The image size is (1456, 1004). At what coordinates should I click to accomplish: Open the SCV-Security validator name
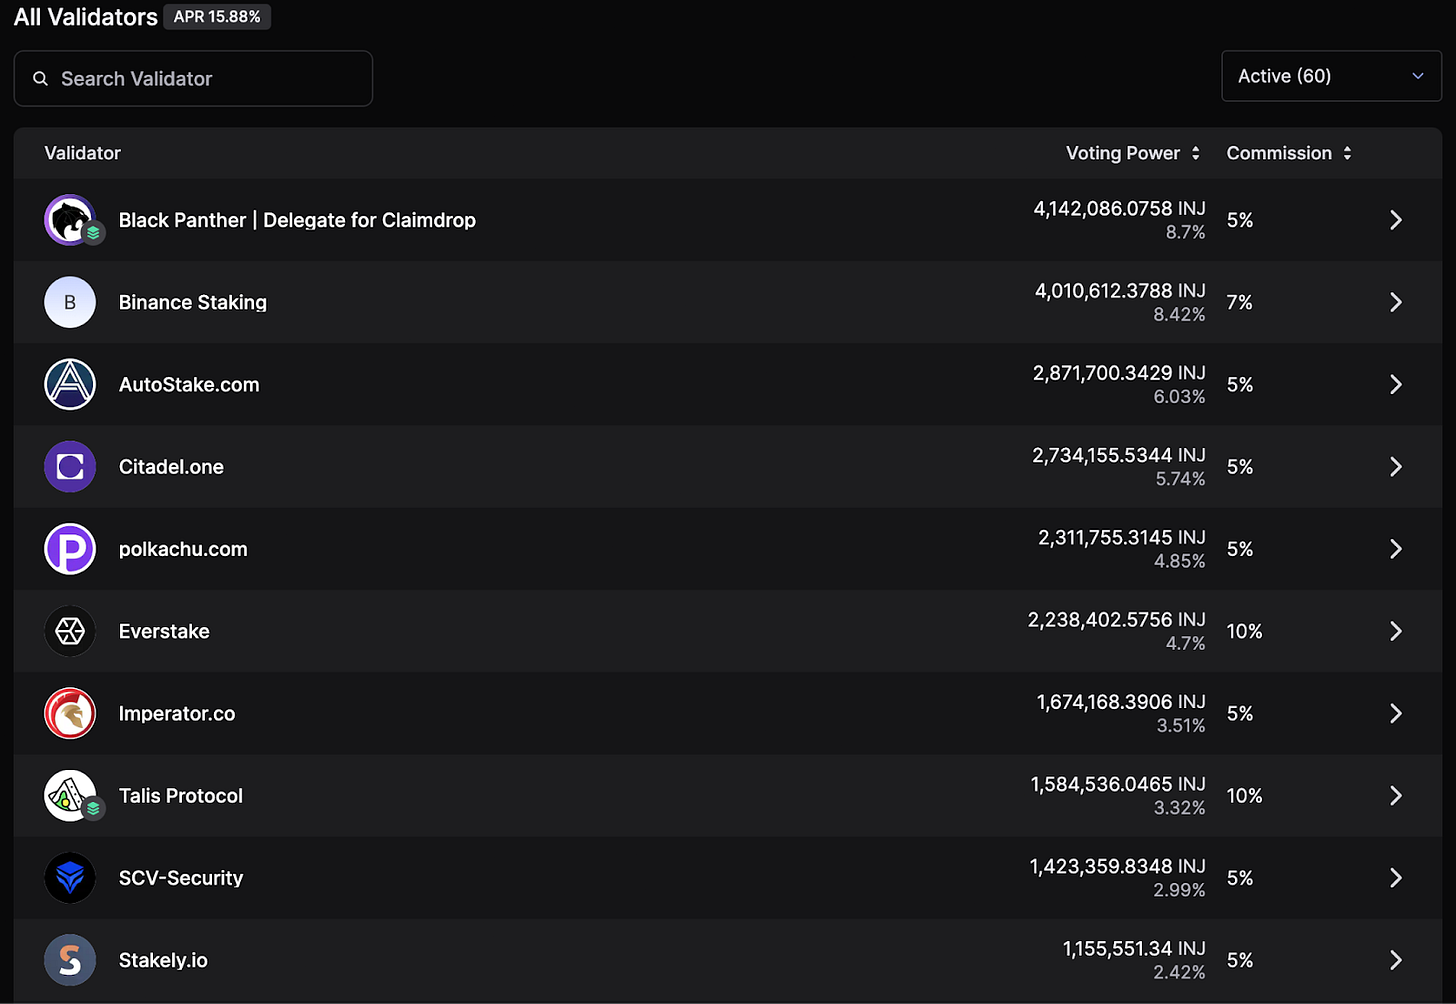[181, 877]
